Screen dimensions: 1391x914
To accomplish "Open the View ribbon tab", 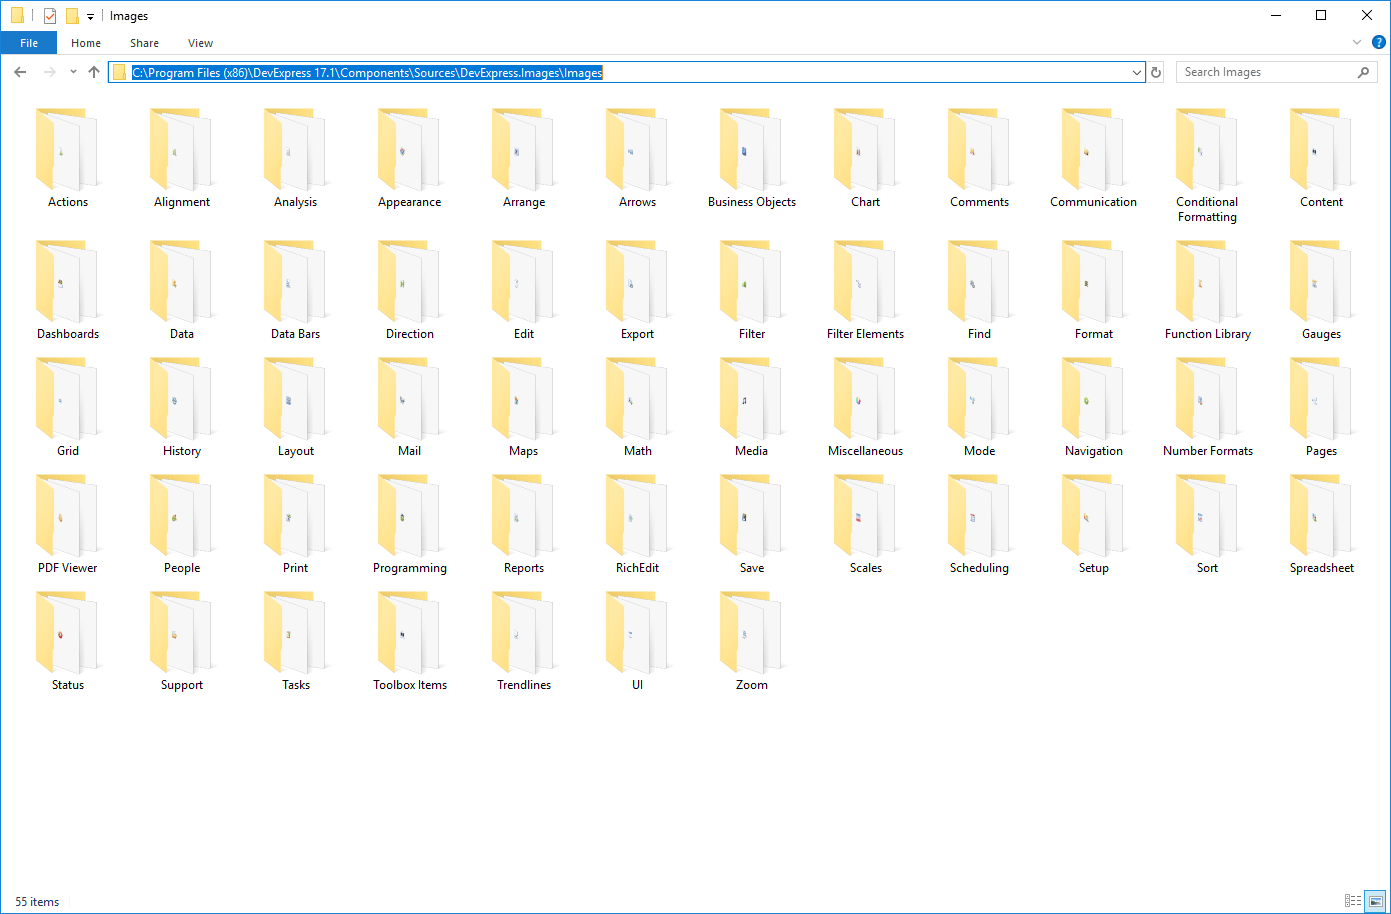I will click(x=200, y=43).
